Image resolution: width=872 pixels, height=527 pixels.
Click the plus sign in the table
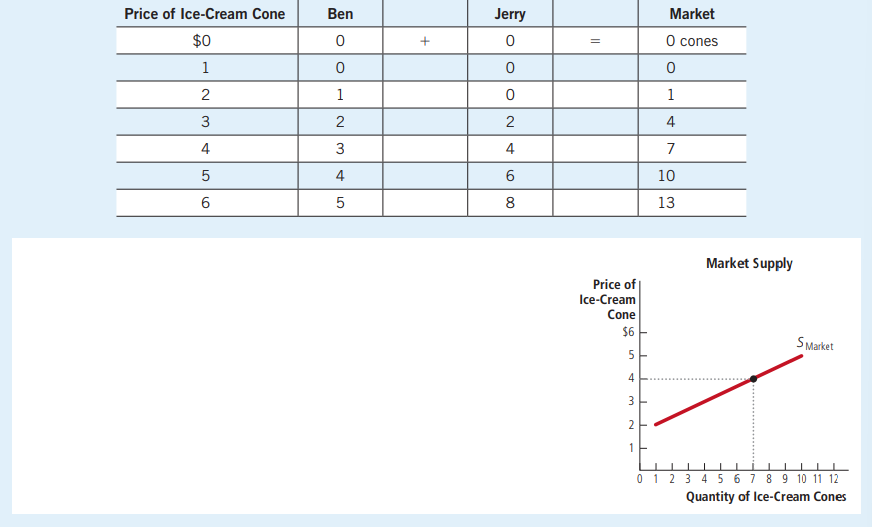425,42
